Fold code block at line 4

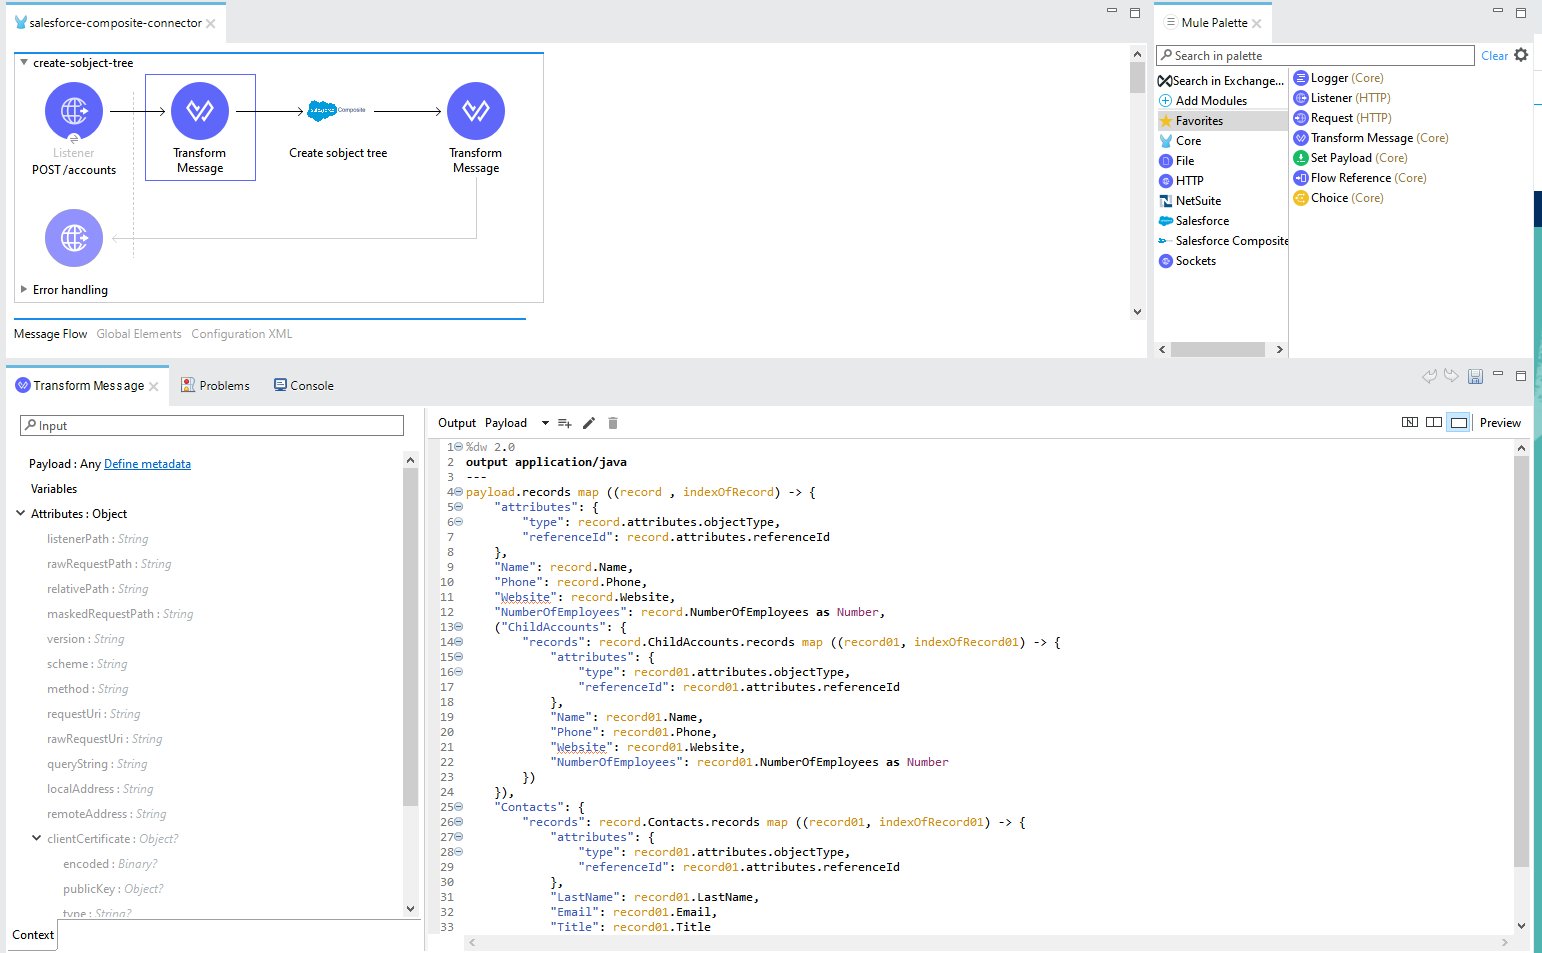click(458, 492)
